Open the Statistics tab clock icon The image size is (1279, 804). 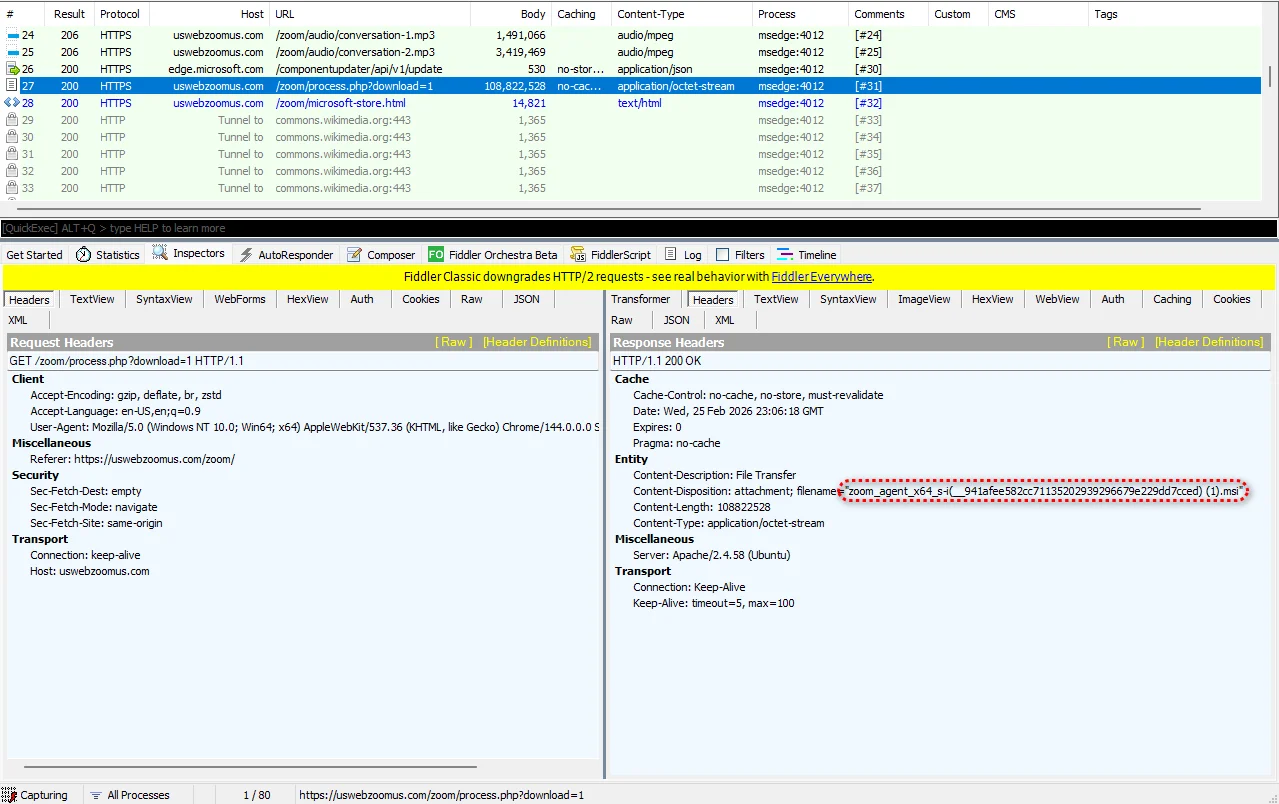tap(83, 255)
